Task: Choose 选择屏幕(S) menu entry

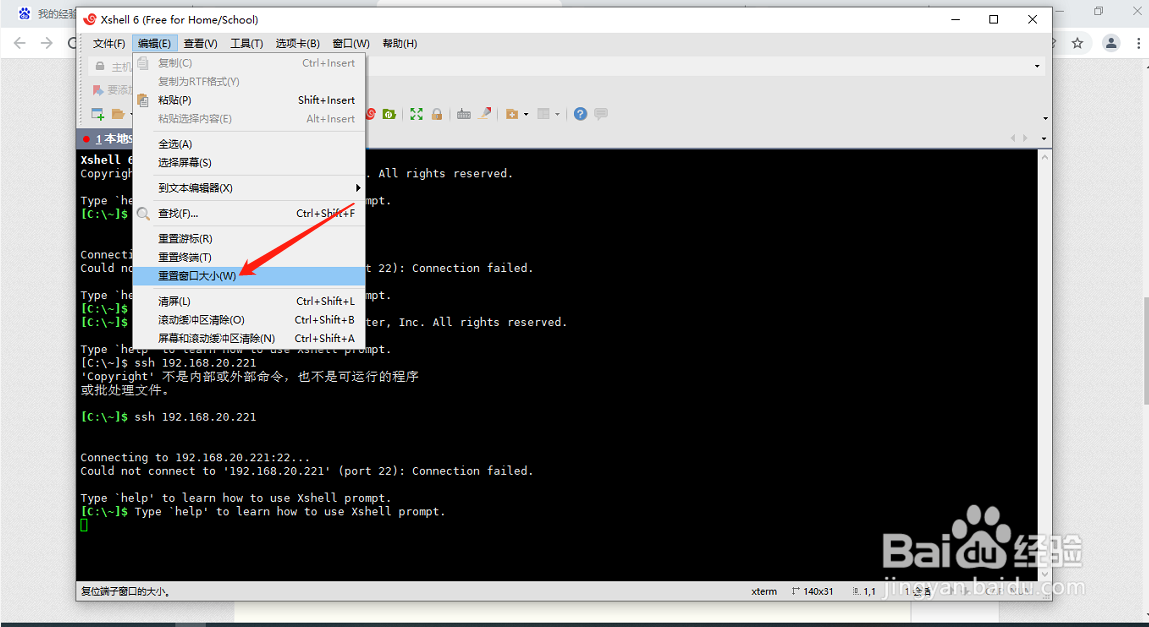Action: 248,163
